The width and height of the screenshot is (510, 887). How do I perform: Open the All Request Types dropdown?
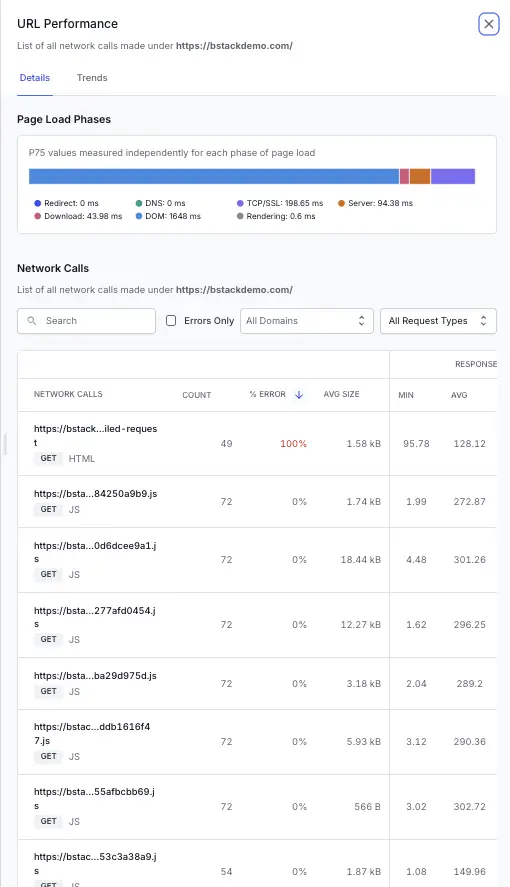click(438, 321)
